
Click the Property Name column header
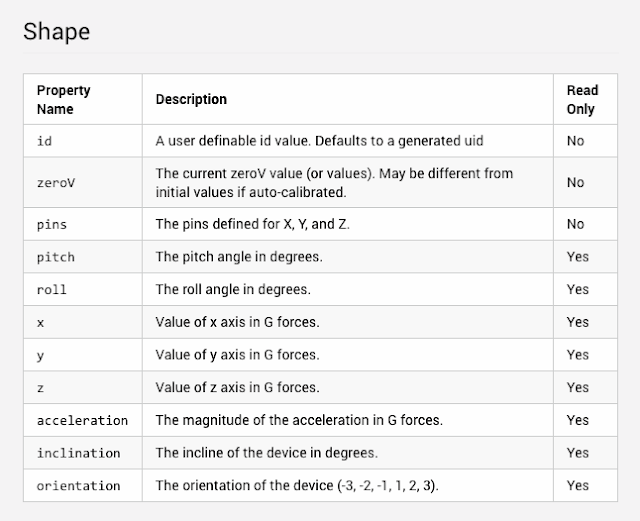click(x=63, y=99)
